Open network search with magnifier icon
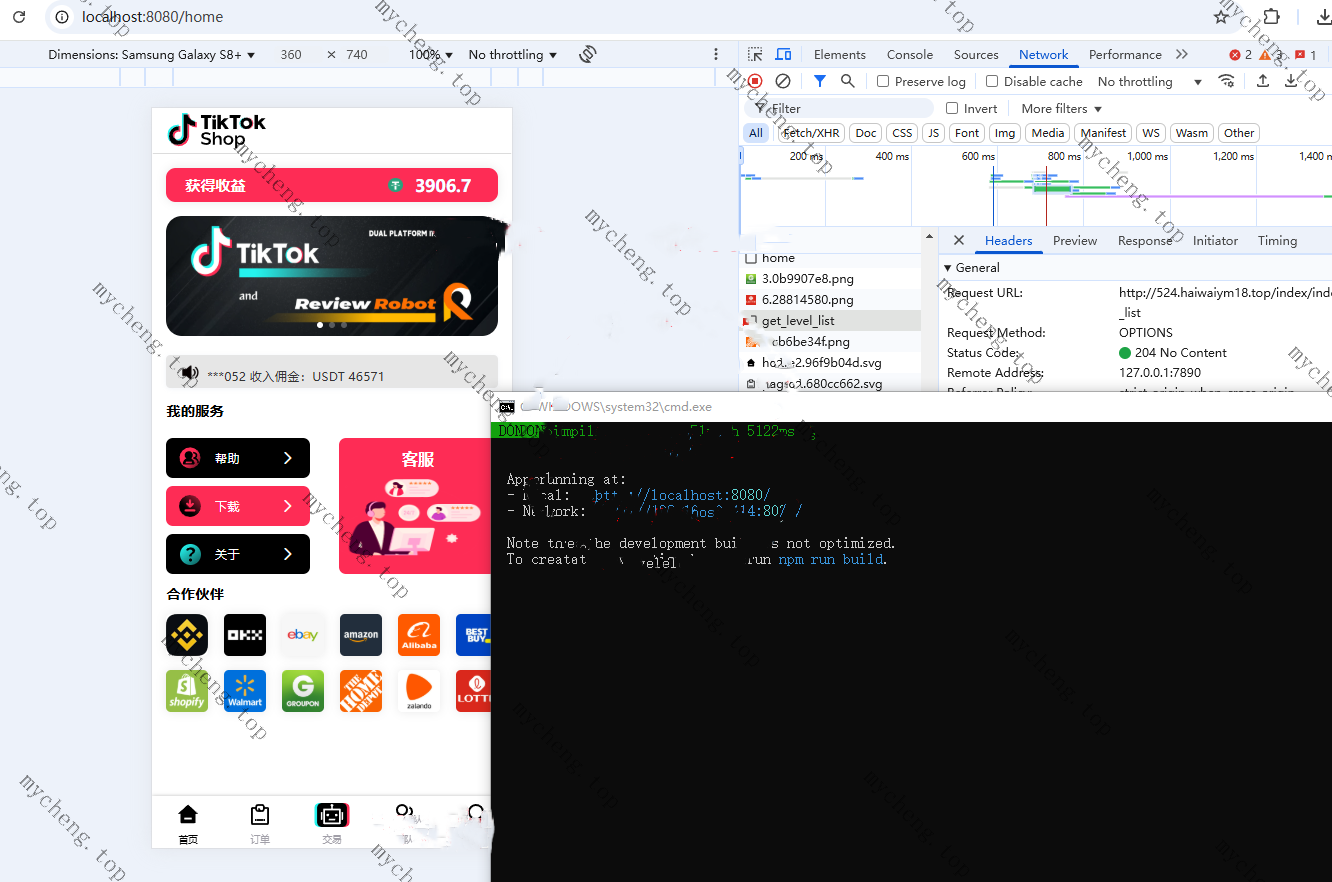 848,81
